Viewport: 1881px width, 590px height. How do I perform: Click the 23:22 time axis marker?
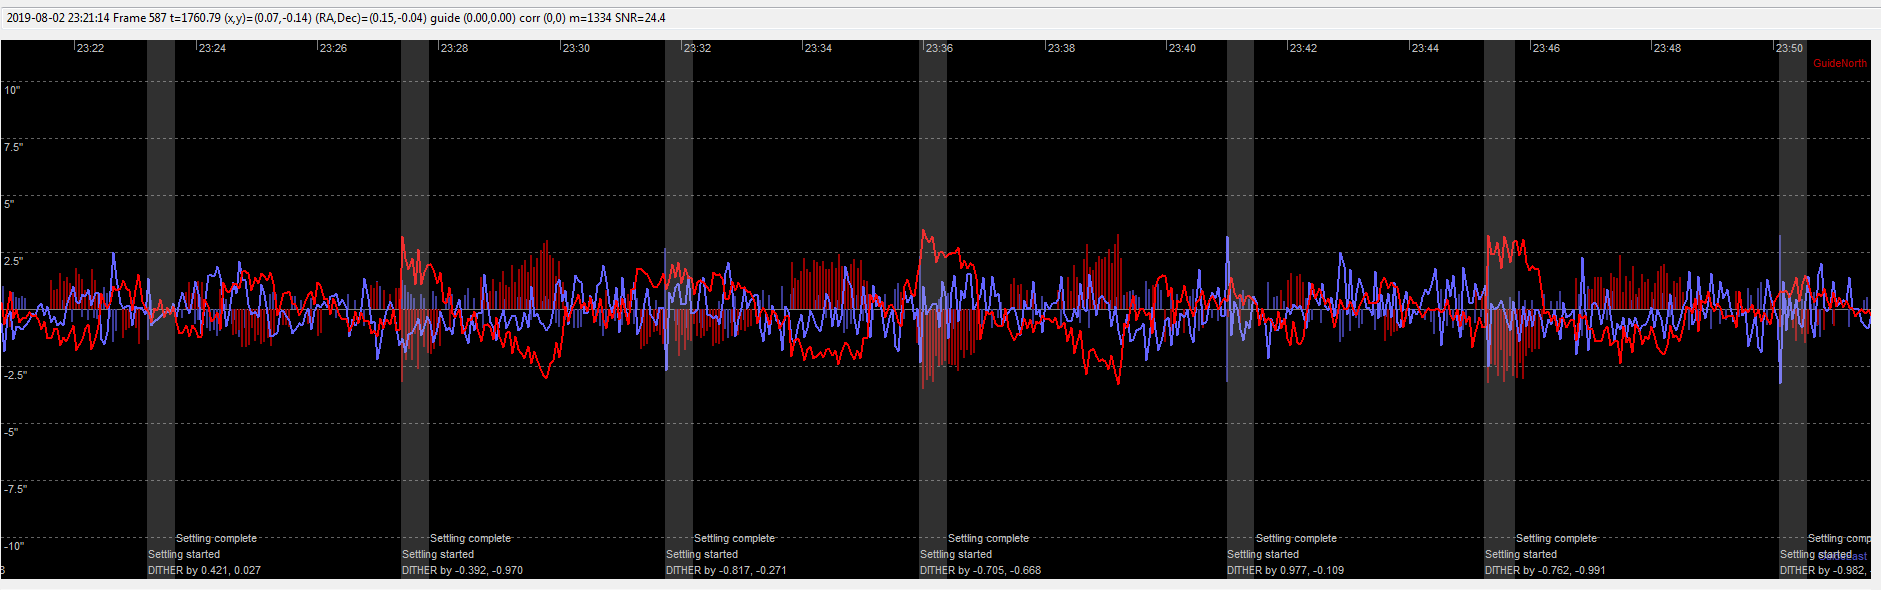click(x=90, y=48)
